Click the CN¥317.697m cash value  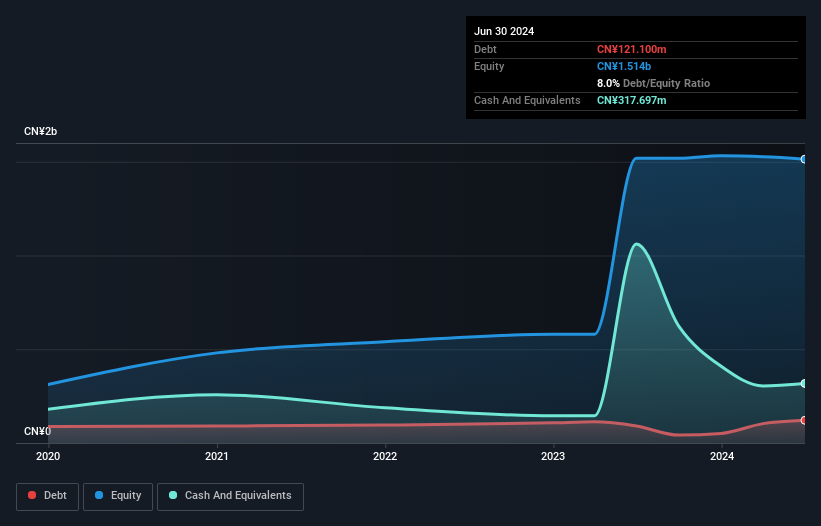631,100
